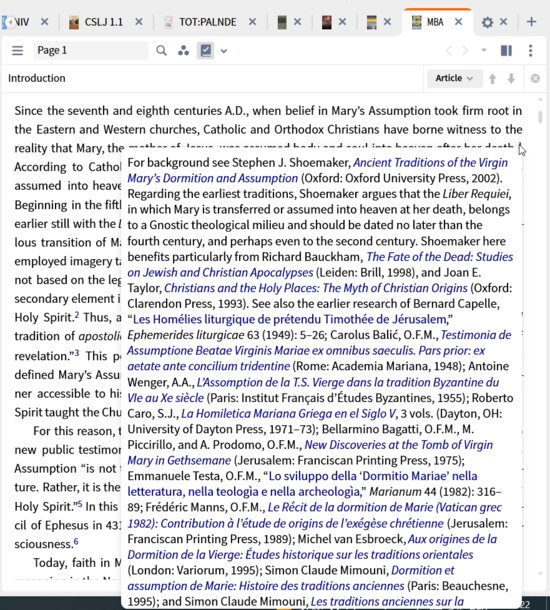This screenshot has height=610, width=550.
Task: Click footnote 6 after sciousness
Action: point(76,541)
